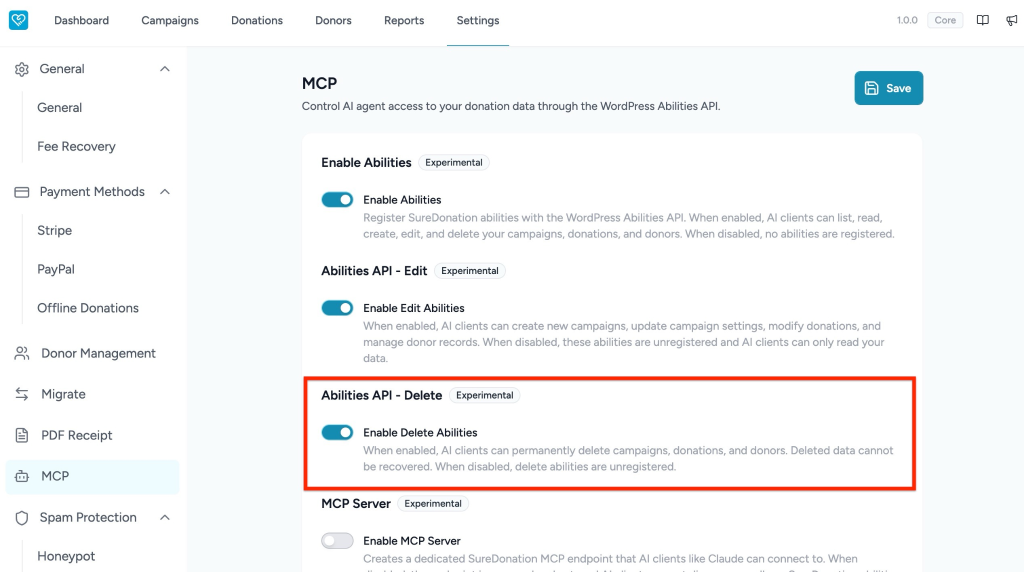Open PDF Receipt settings
The width and height of the screenshot is (1024, 572).
click(92, 436)
